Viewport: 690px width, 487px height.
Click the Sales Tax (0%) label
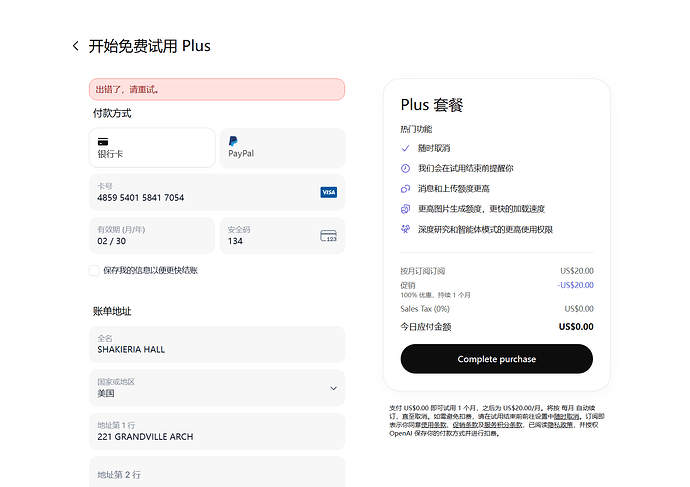click(425, 309)
